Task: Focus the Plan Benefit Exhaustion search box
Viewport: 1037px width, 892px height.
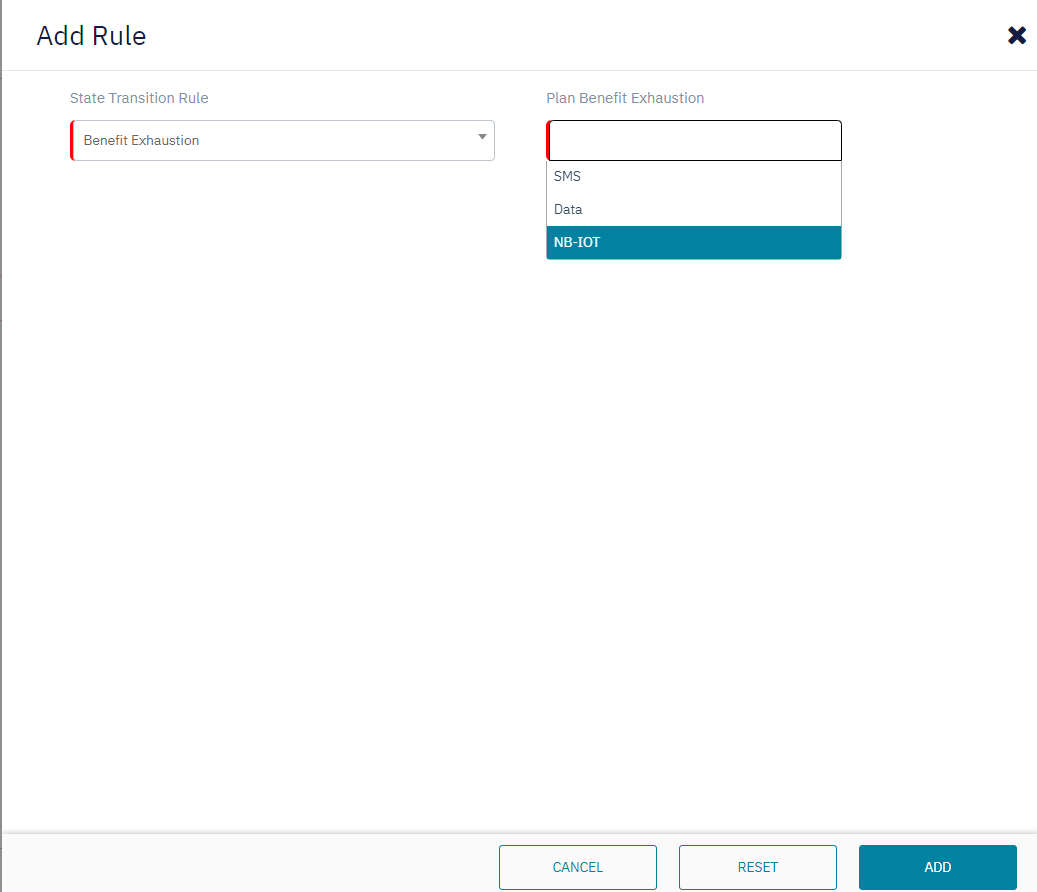Action: coord(695,141)
